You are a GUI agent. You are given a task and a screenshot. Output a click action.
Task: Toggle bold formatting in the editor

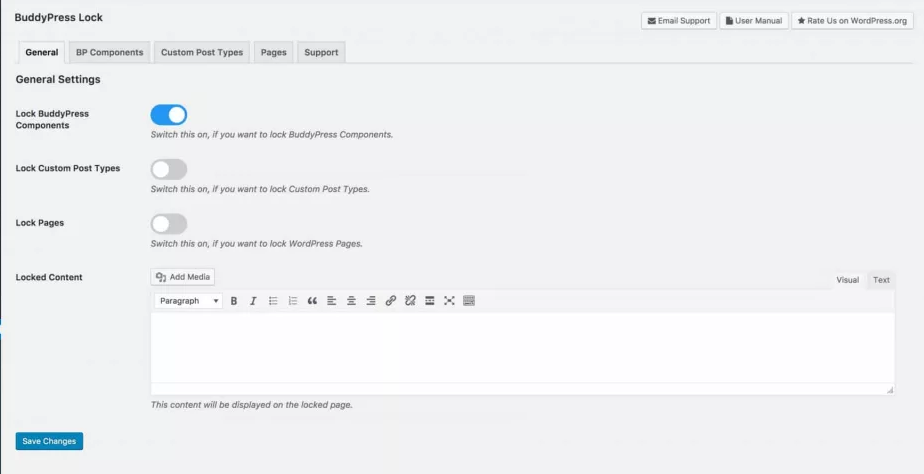click(x=234, y=301)
